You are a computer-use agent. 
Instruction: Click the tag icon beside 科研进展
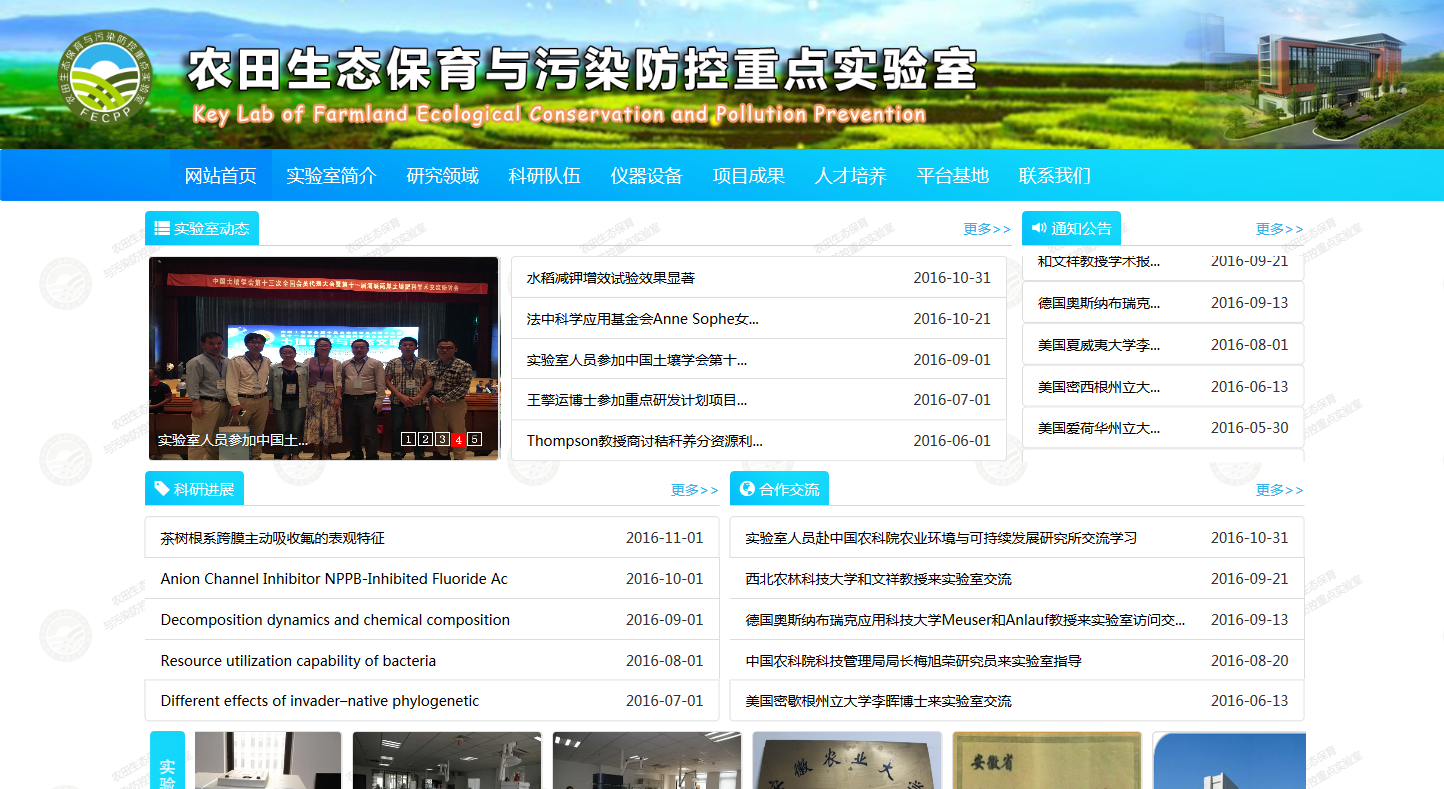tap(162, 488)
